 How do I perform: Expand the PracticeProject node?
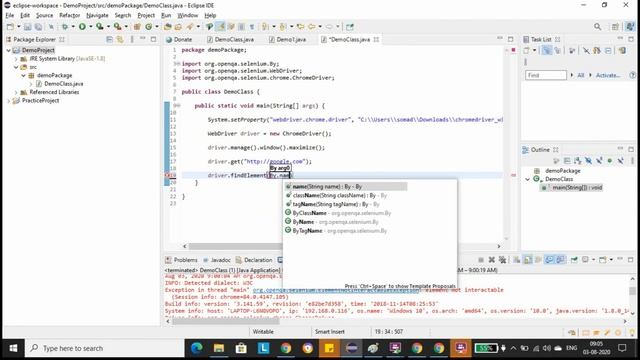[9, 100]
